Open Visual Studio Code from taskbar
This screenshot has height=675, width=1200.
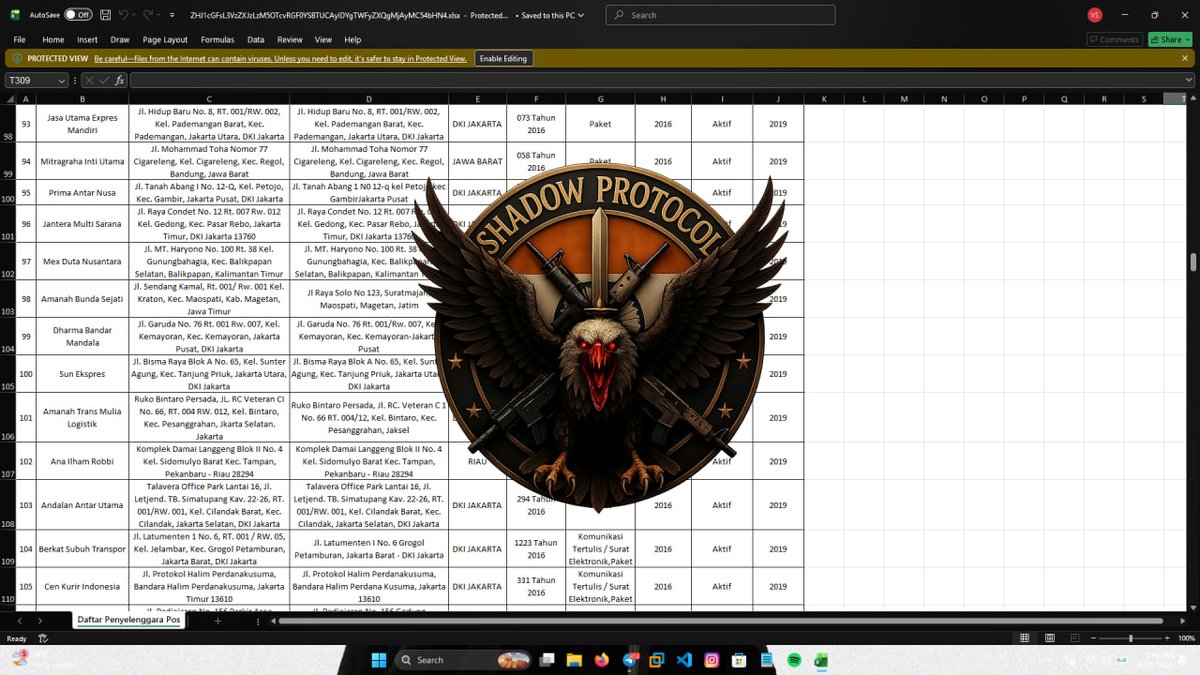(x=684, y=660)
